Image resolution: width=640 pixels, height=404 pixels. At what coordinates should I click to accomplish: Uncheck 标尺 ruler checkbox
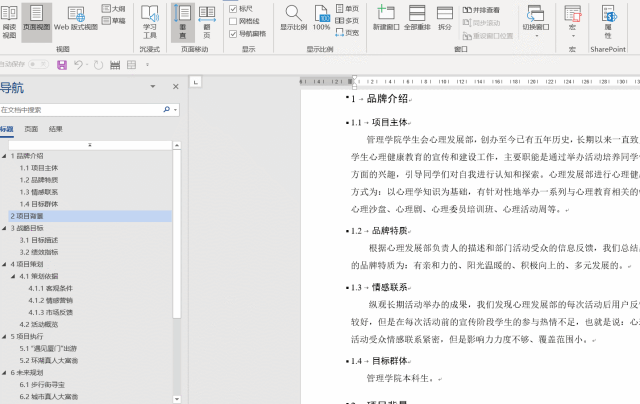(x=233, y=9)
